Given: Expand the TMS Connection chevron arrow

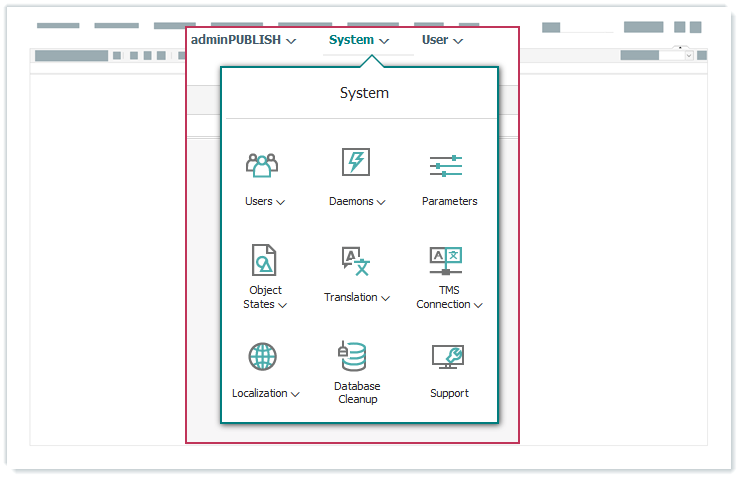Looking at the screenshot, I should pos(478,305).
